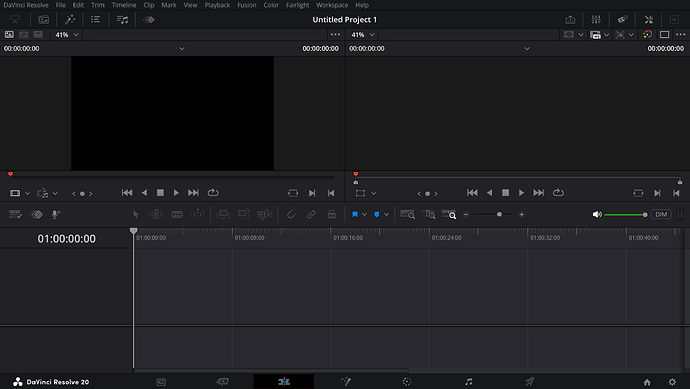This screenshot has height=389, width=690.
Task: Expand timeline viewer name chevron
Action: tap(527, 48)
